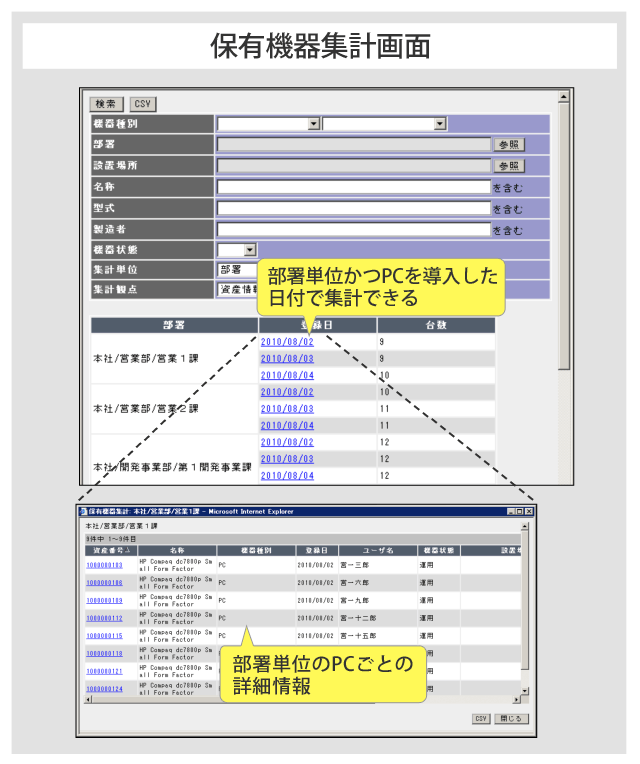This screenshot has width=640, height=764.
Task: Click ユーザ名 column header in detail popup
Action: [378, 551]
